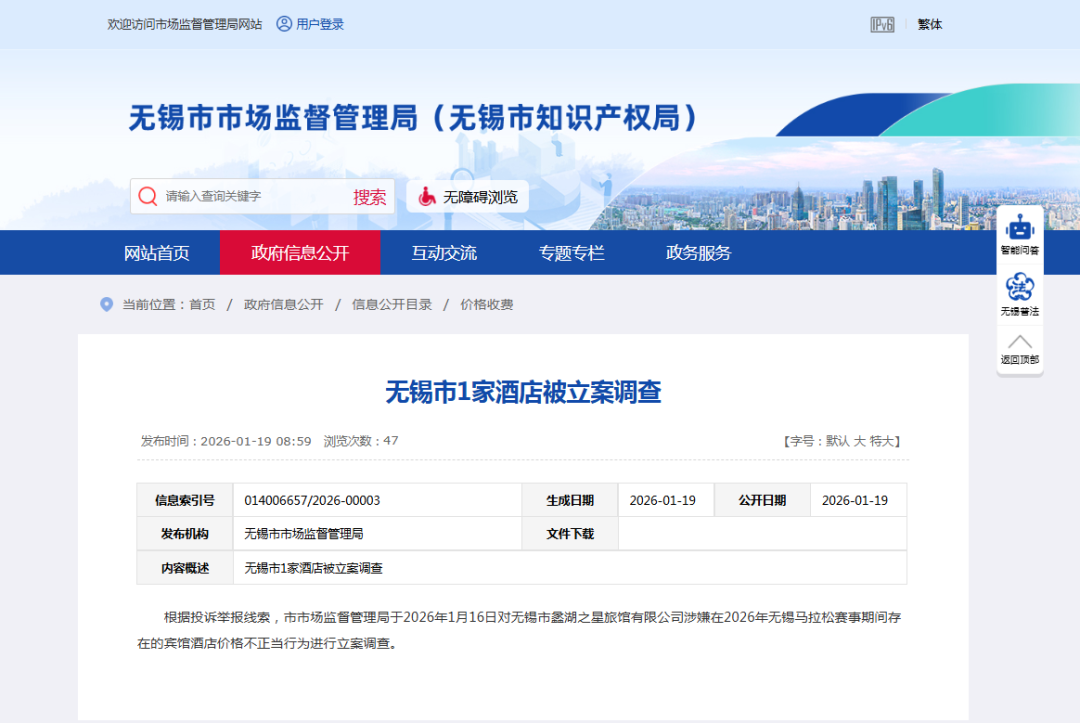Set font size to 特大

tap(883, 441)
